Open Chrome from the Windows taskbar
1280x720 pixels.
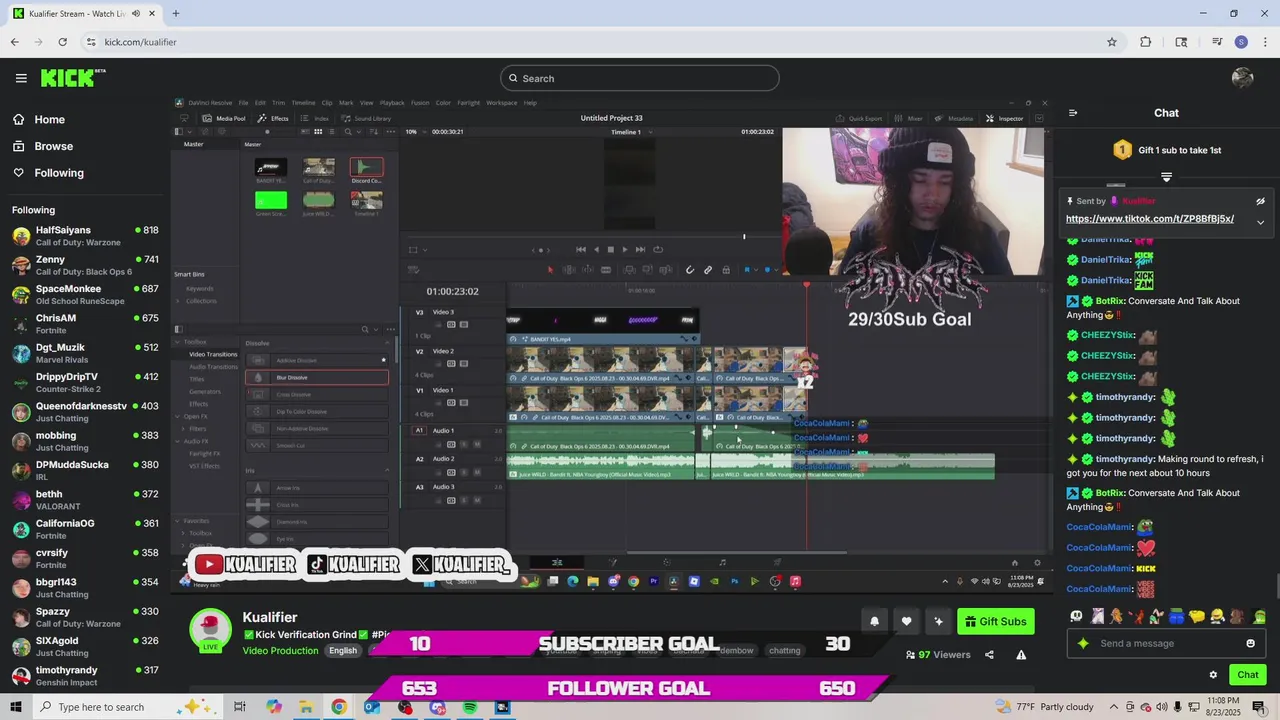[x=339, y=707]
